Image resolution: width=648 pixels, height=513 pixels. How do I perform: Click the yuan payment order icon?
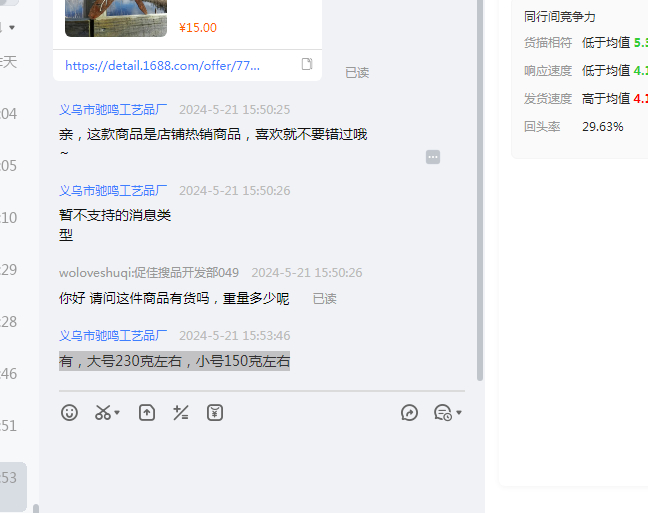pos(215,412)
